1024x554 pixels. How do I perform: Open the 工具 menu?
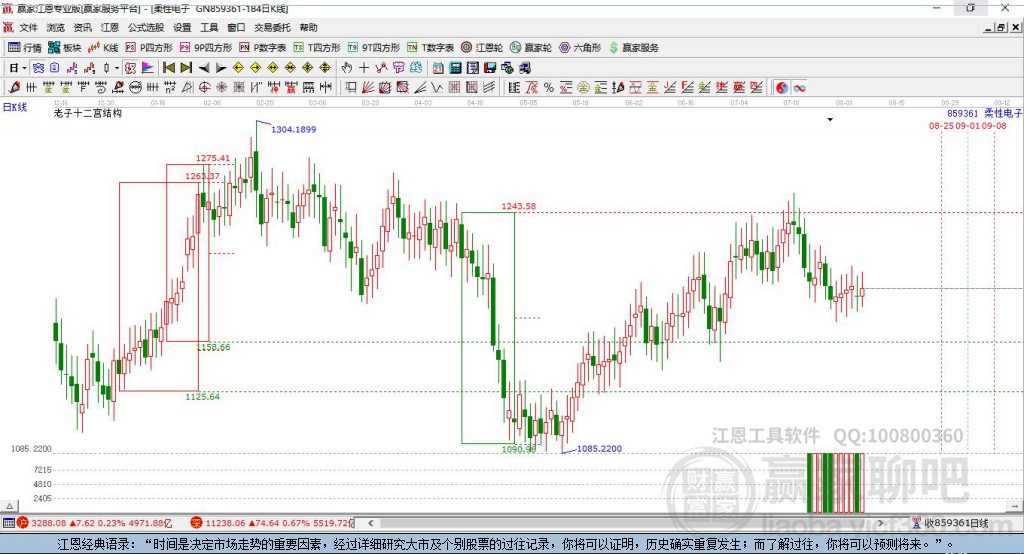point(209,27)
